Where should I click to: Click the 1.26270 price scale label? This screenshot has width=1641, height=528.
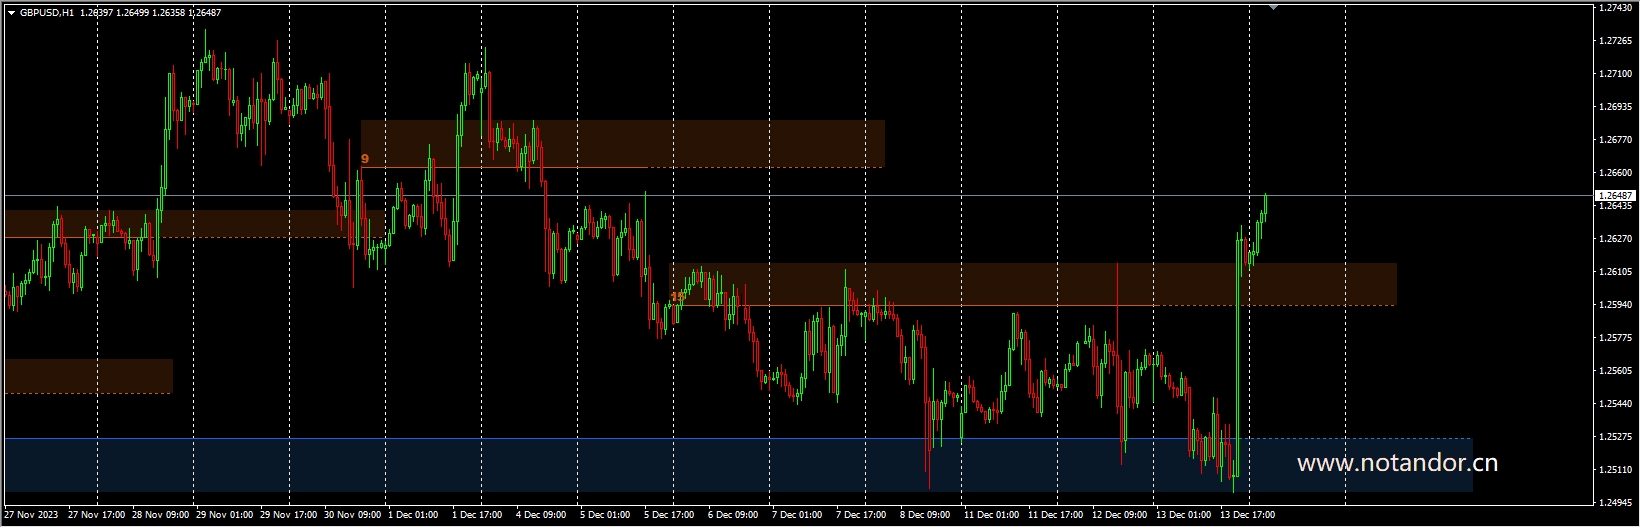coord(1616,239)
